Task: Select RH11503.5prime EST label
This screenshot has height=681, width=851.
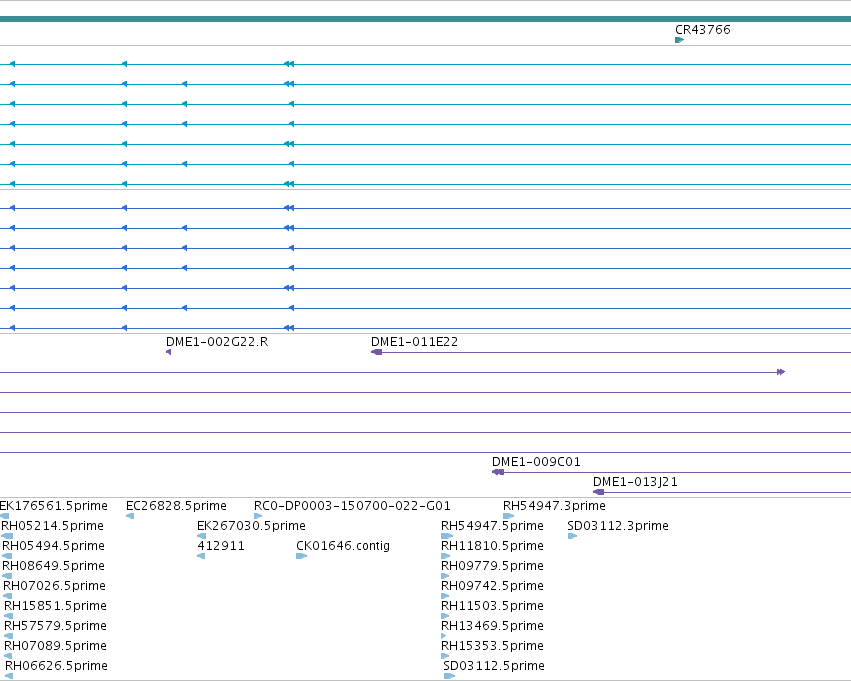Action: pyautogui.click(x=492, y=606)
